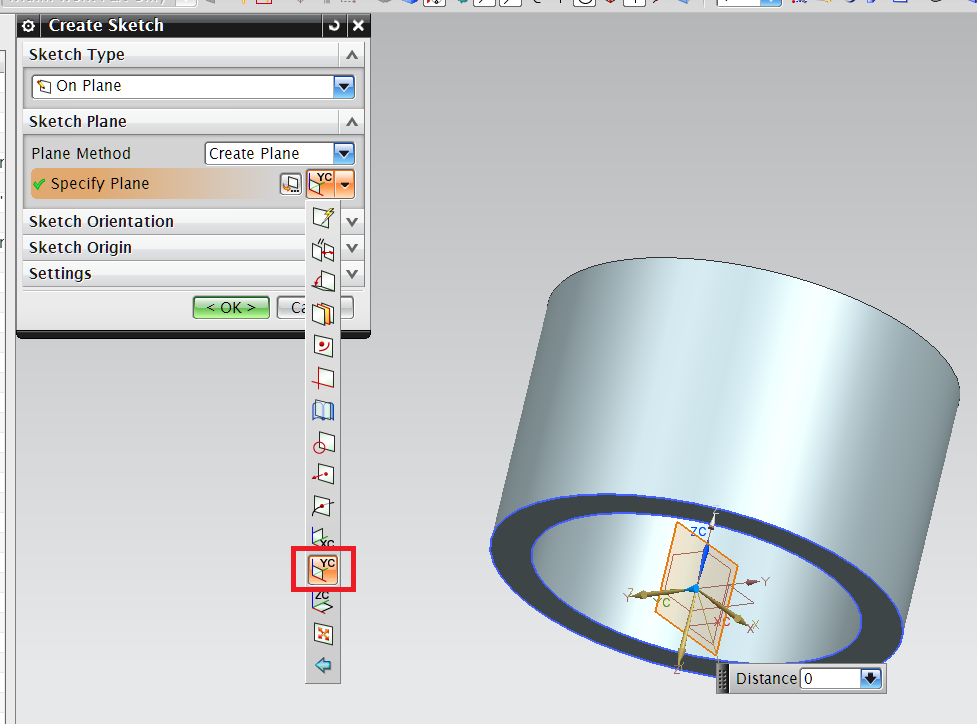Click the gear icon in the dialog title bar
The width and height of the screenshot is (977, 724).
point(27,25)
